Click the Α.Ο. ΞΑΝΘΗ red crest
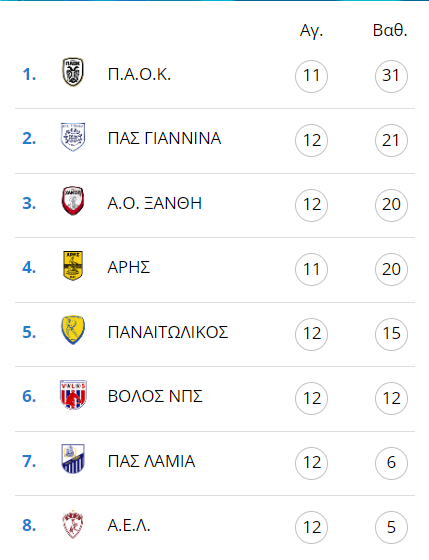 pos(73,201)
